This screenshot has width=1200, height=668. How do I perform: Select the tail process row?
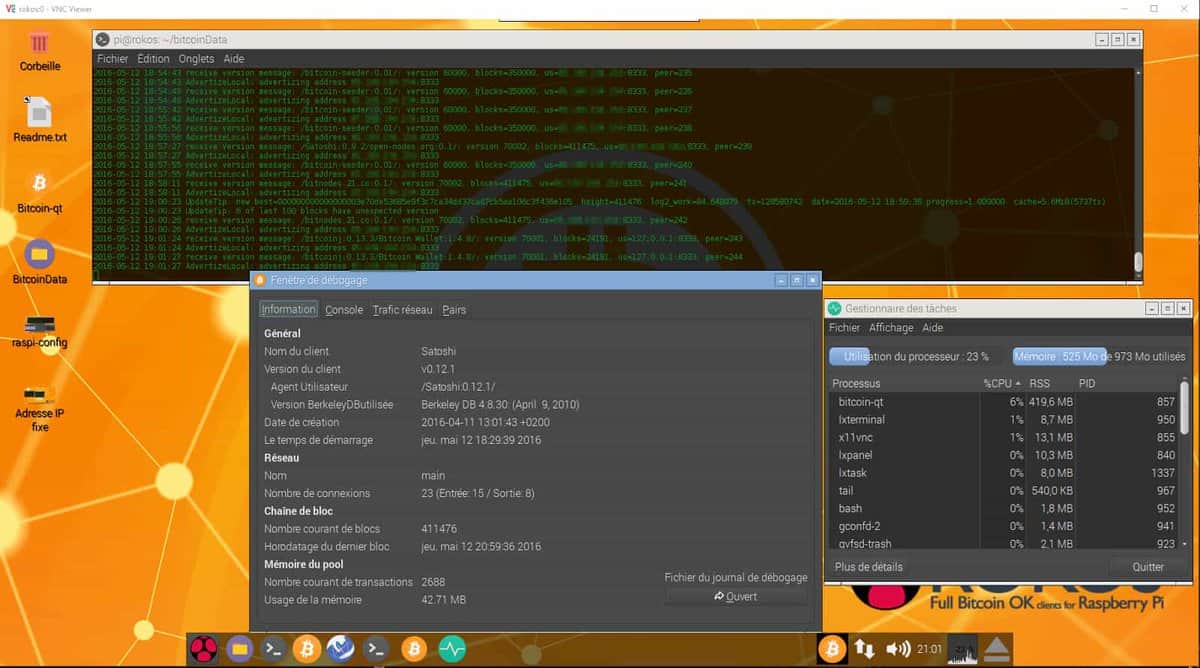(x=1003, y=491)
